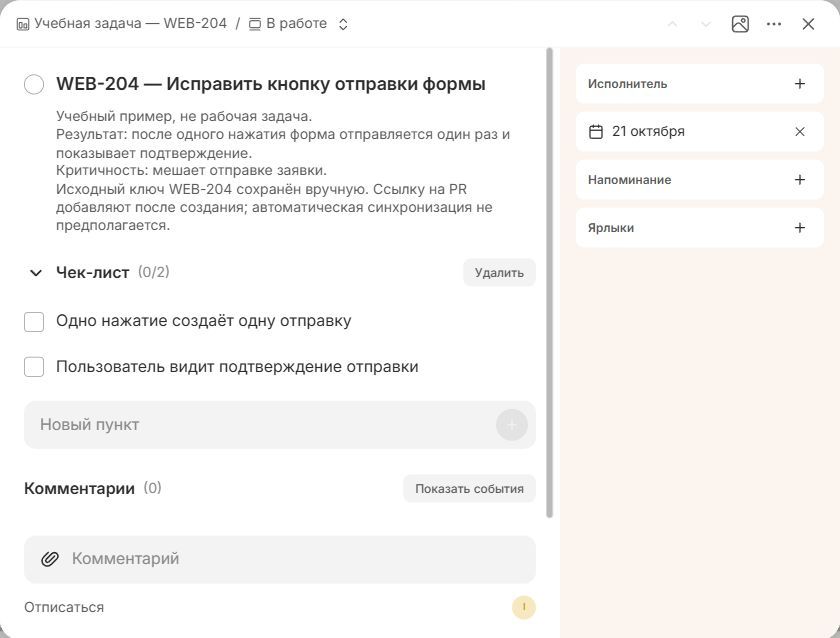Open the project icon next to Учебная задача breadcrumb
The image size is (840, 638).
(x=23, y=24)
